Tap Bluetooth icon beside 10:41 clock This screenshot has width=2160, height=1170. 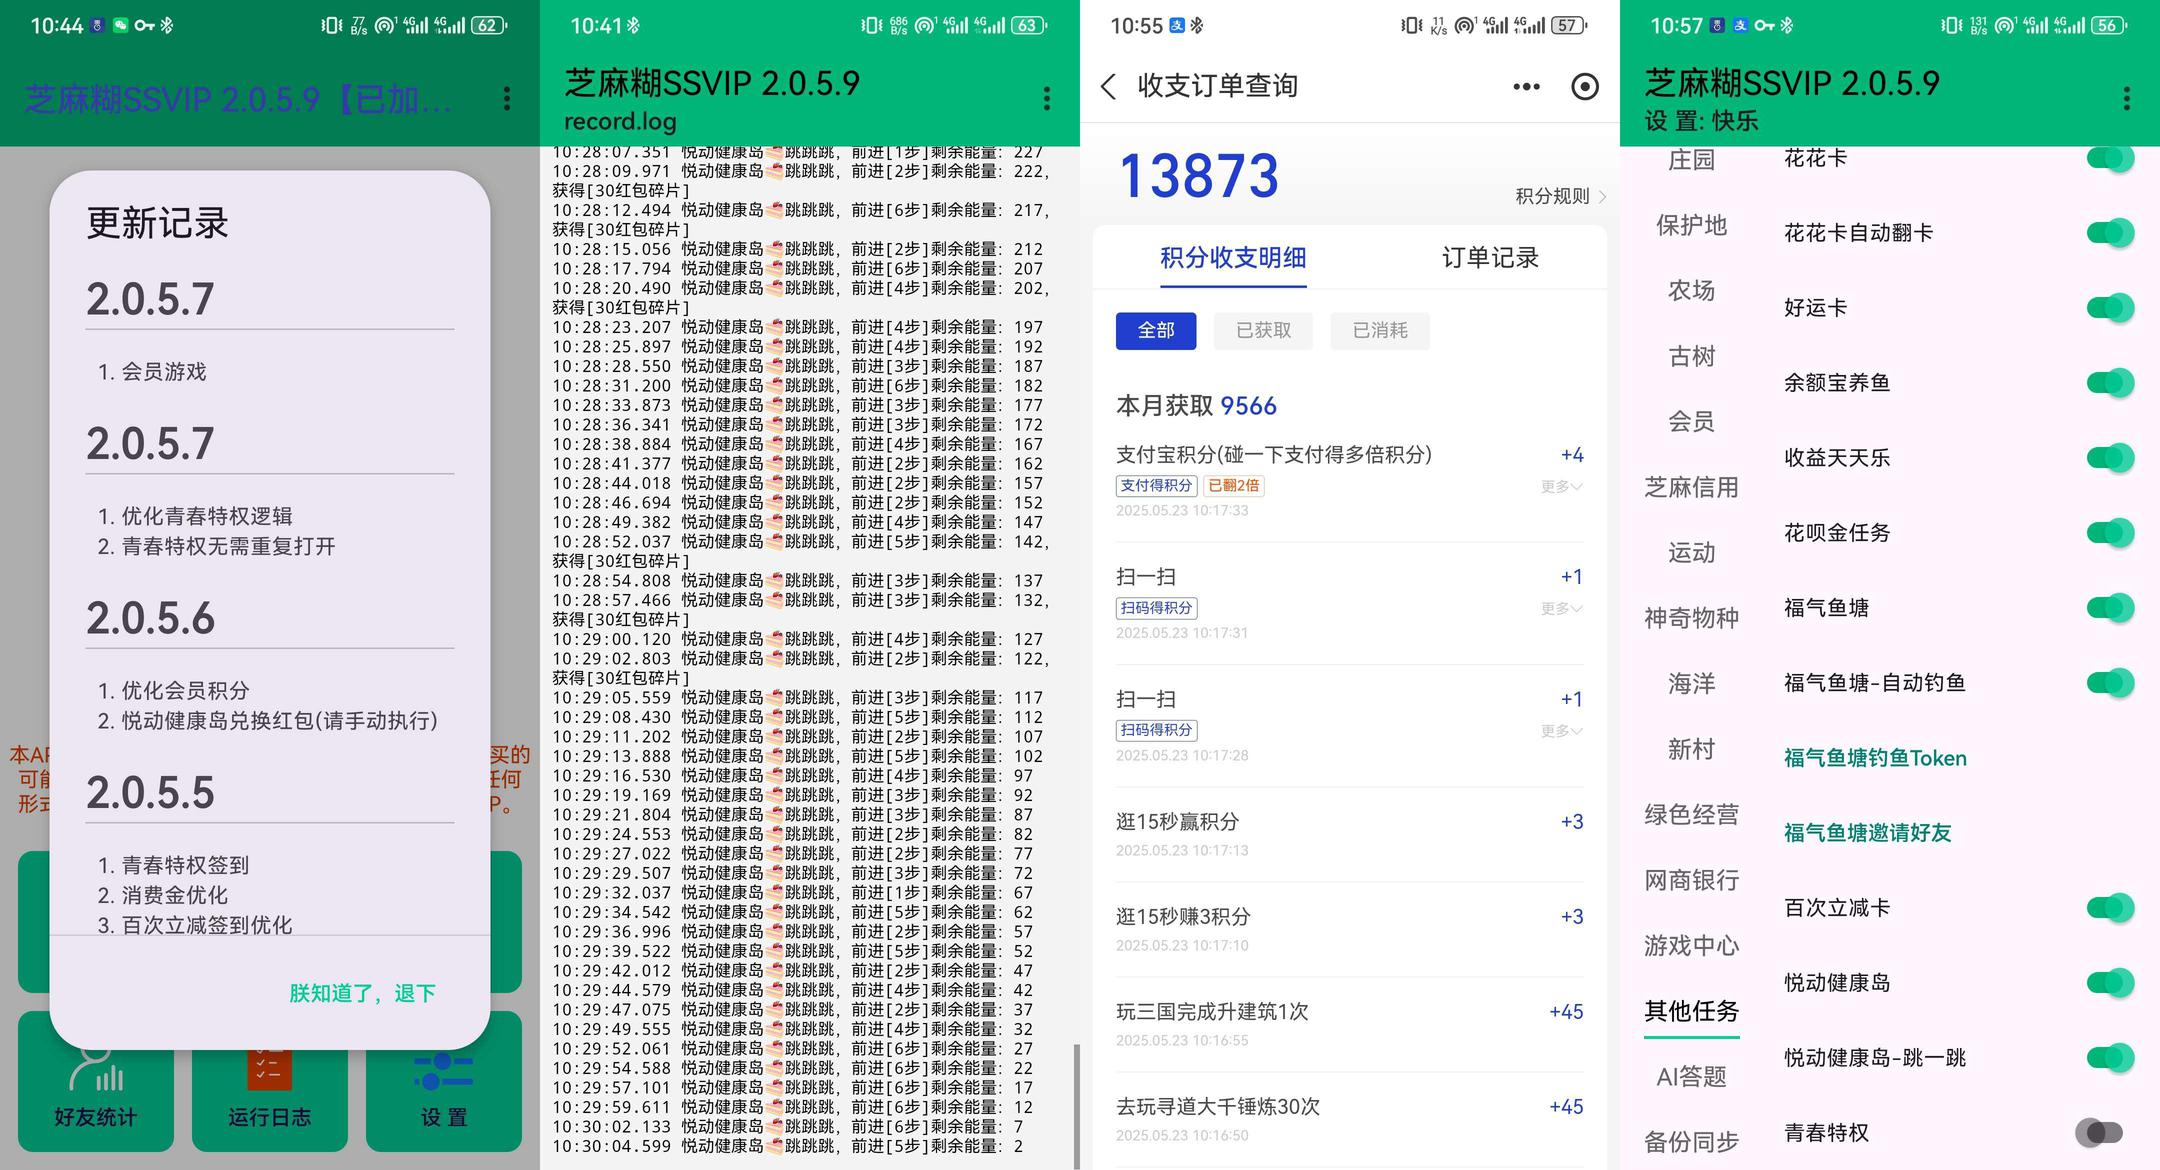(633, 26)
